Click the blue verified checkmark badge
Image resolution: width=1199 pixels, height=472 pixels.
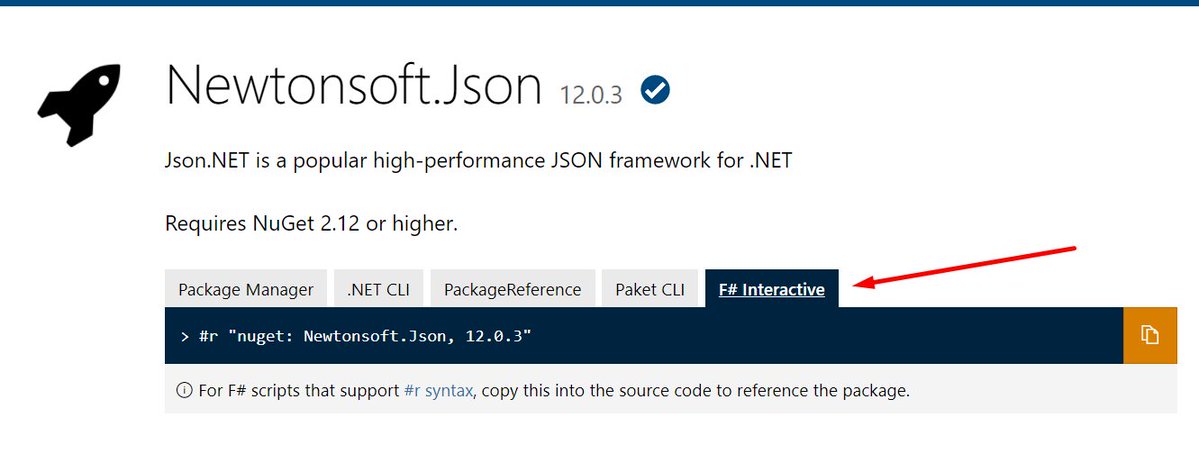click(x=655, y=90)
